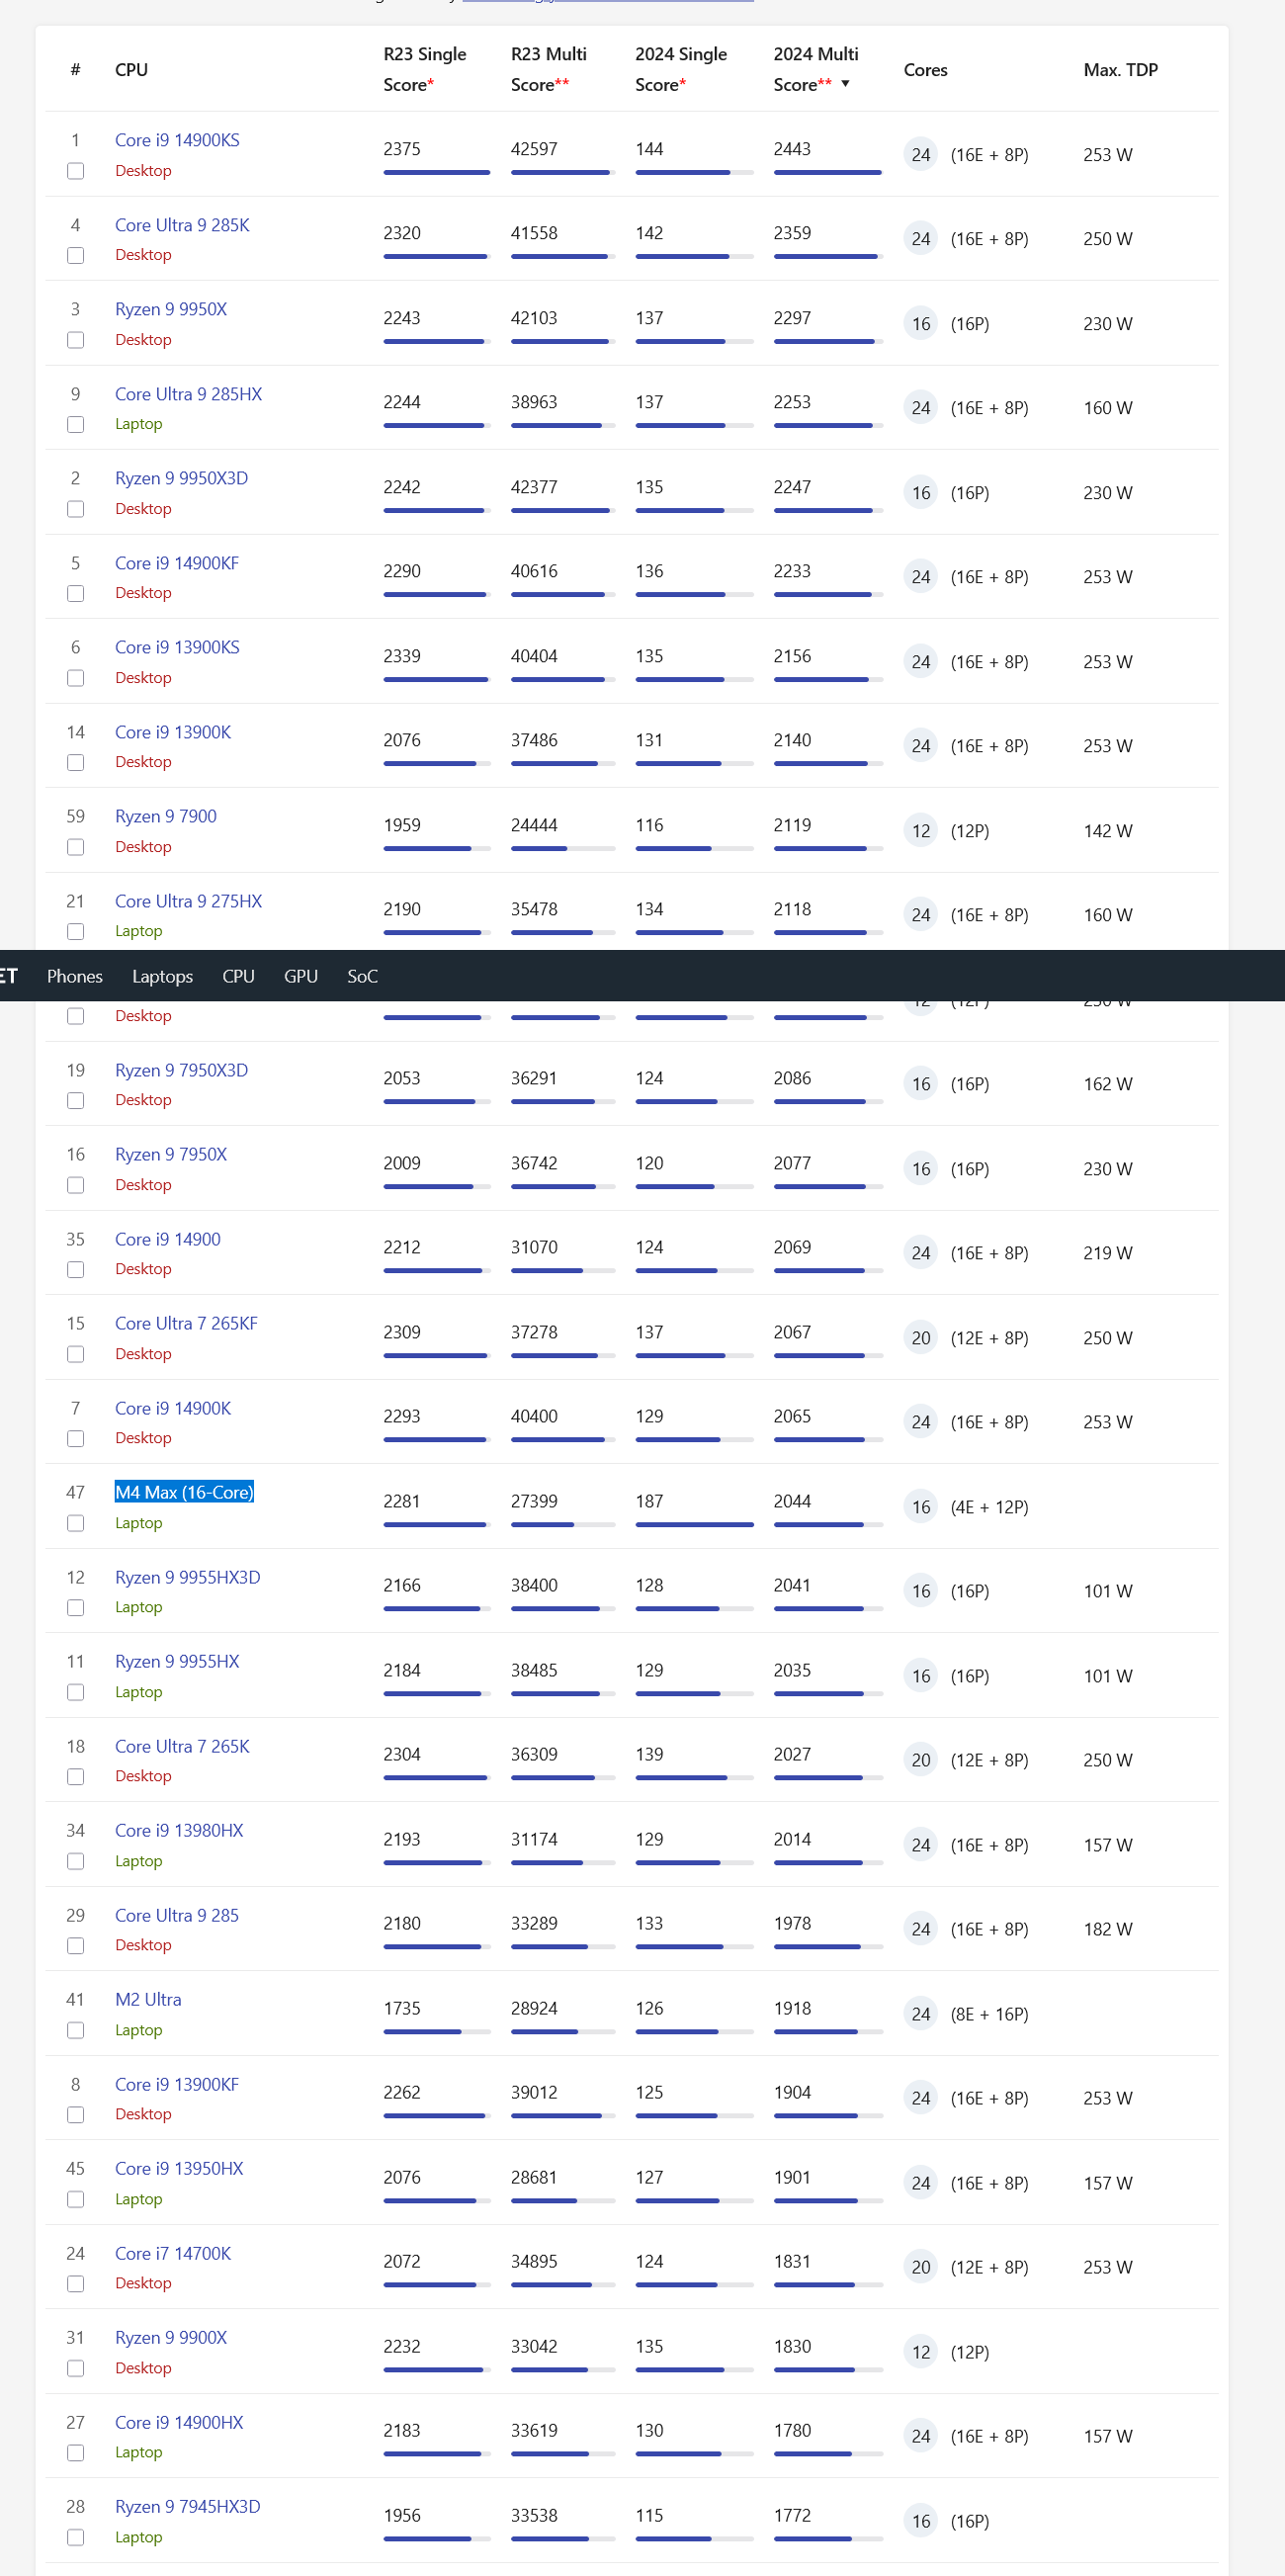Screen dimensions: 1285x2576
Task: Open the CPU navigation item
Action: [x=238, y=976]
